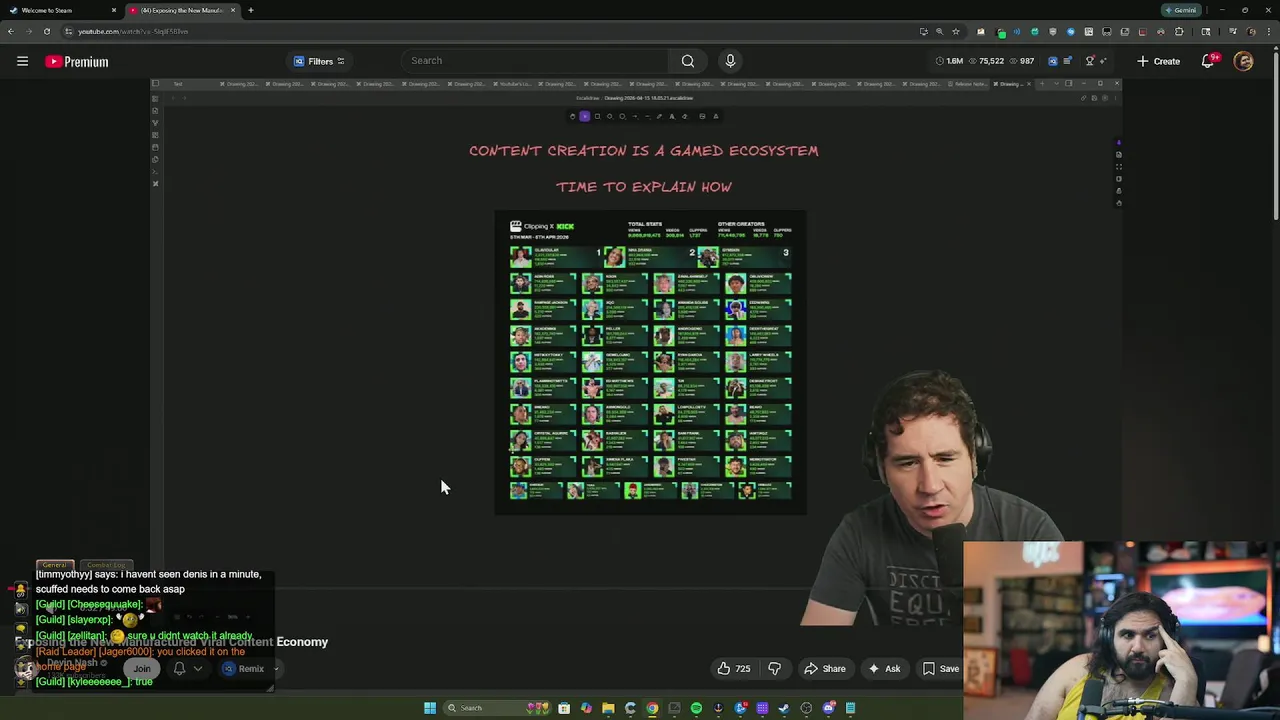Viewport: 1280px width, 720px height.
Task: Open OBS Studio from the taskbar
Action: [806, 708]
